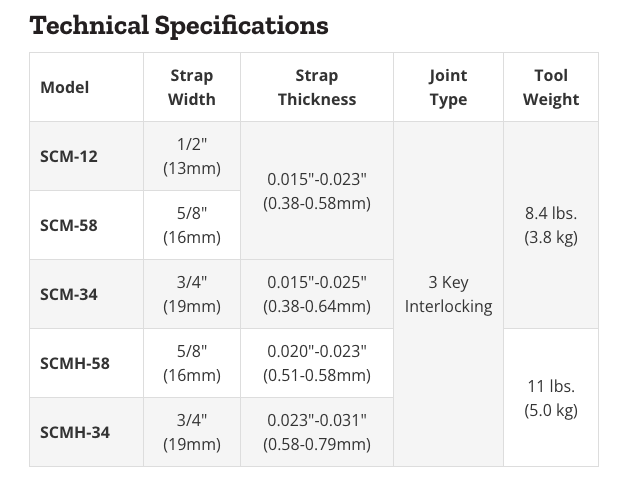Click the Tool Weight column header
The height and width of the screenshot is (481, 628).
pos(551,87)
